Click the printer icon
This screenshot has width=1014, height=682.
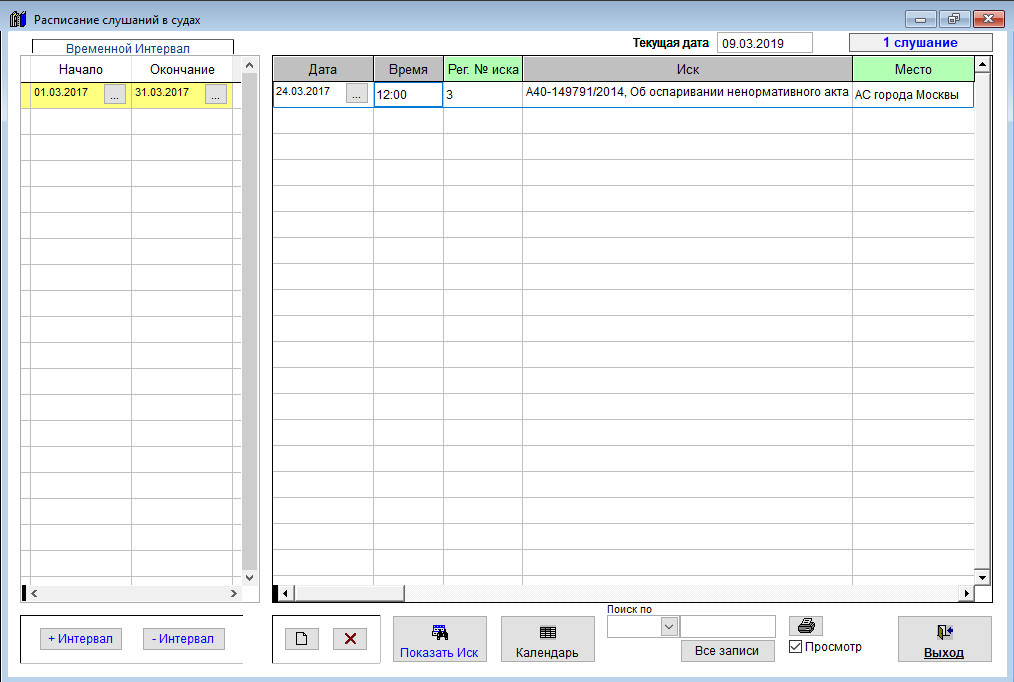tap(806, 626)
